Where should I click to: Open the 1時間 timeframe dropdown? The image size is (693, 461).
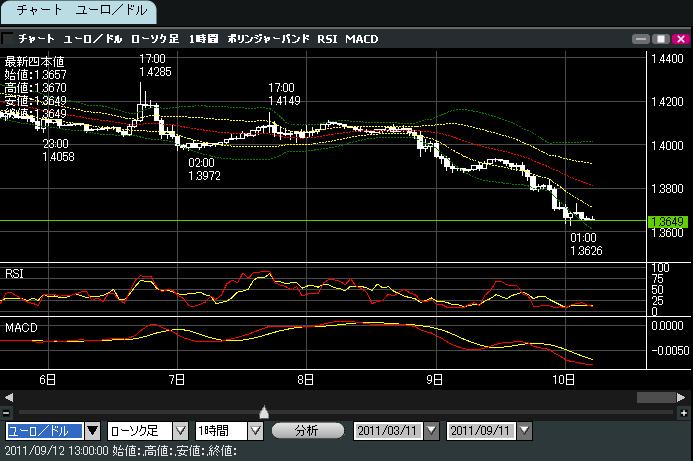[x=255, y=431]
